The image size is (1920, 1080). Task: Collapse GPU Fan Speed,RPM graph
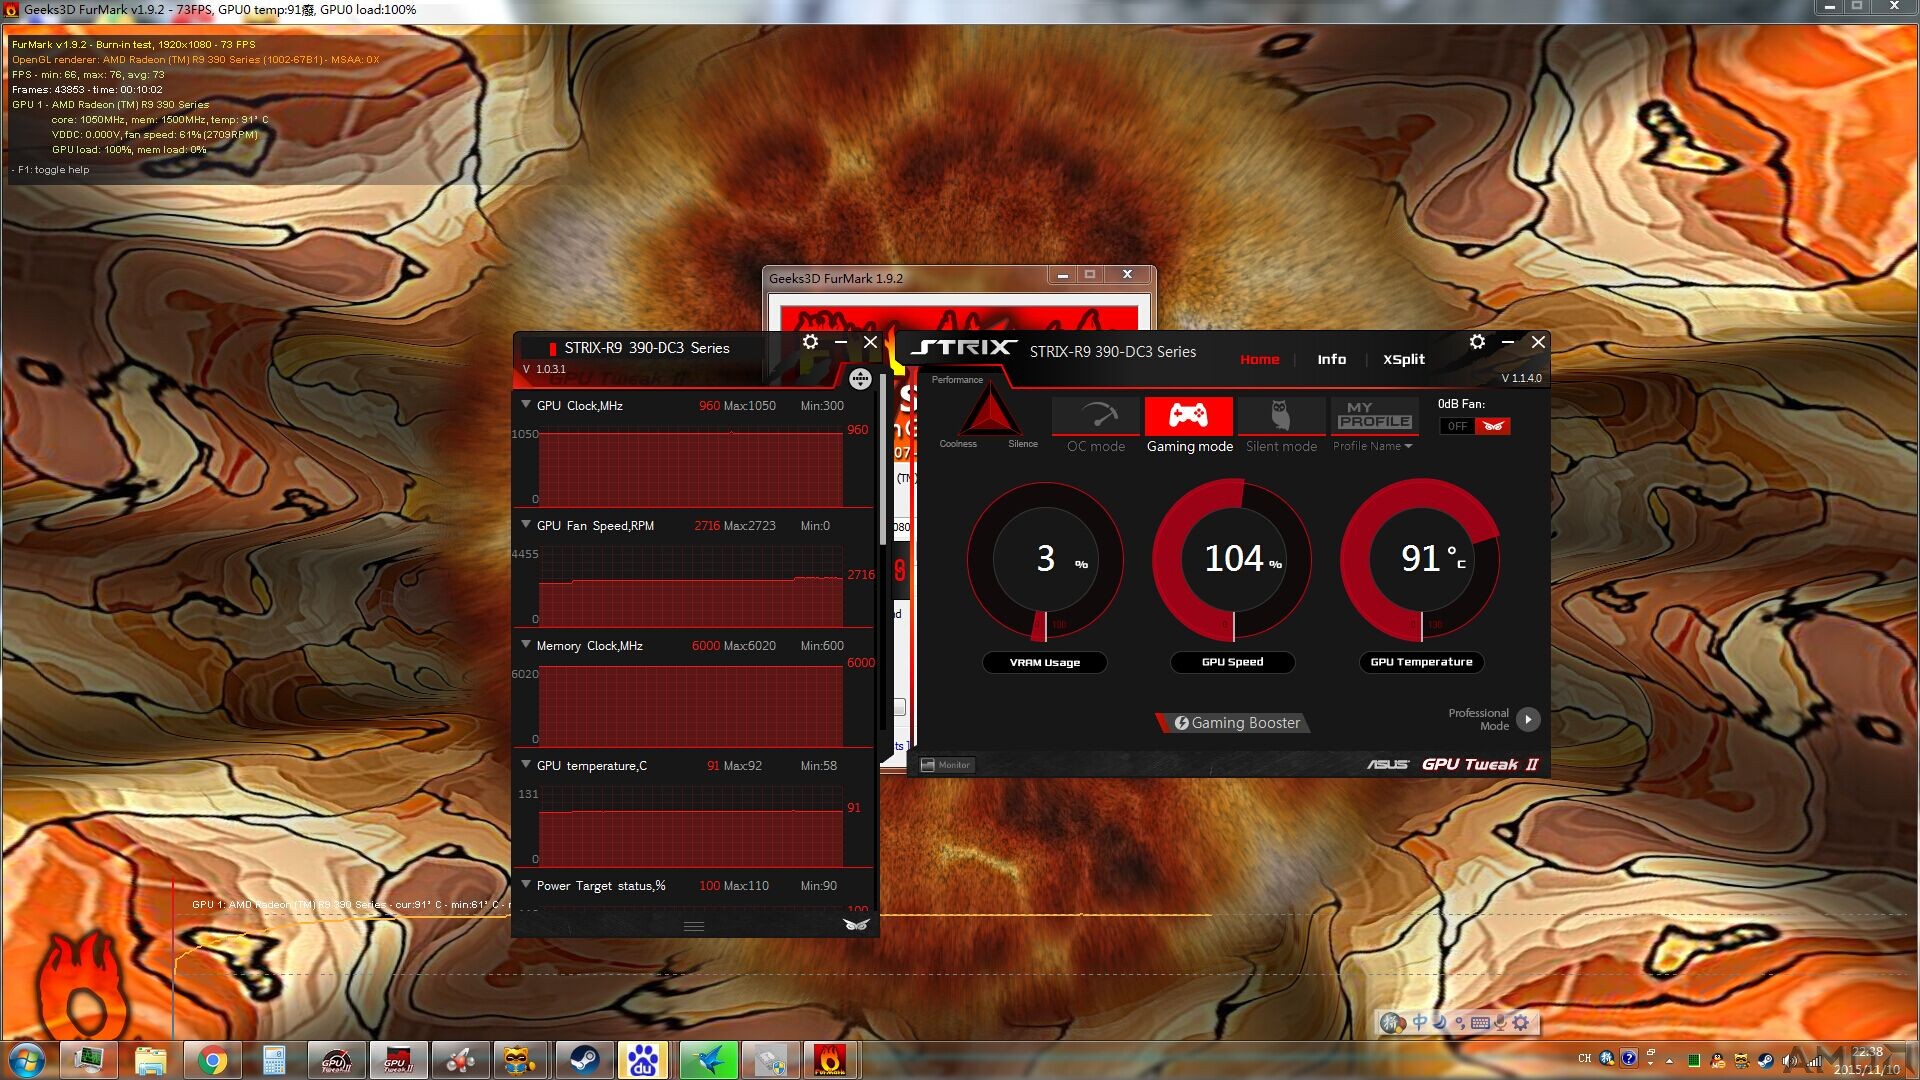tap(526, 524)
